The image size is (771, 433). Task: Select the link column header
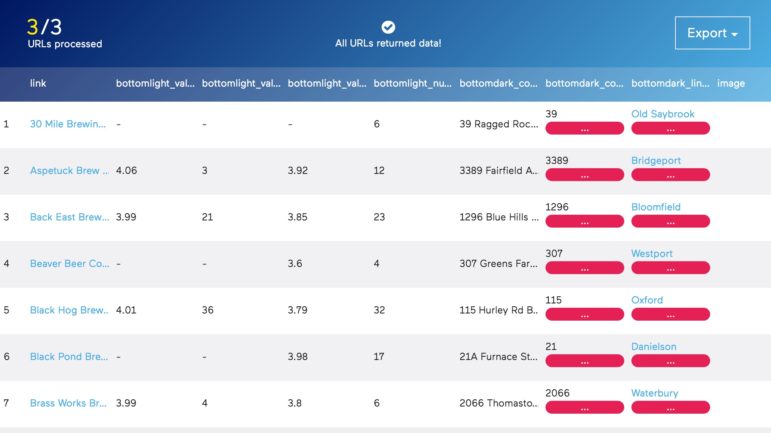pos(38,84)
